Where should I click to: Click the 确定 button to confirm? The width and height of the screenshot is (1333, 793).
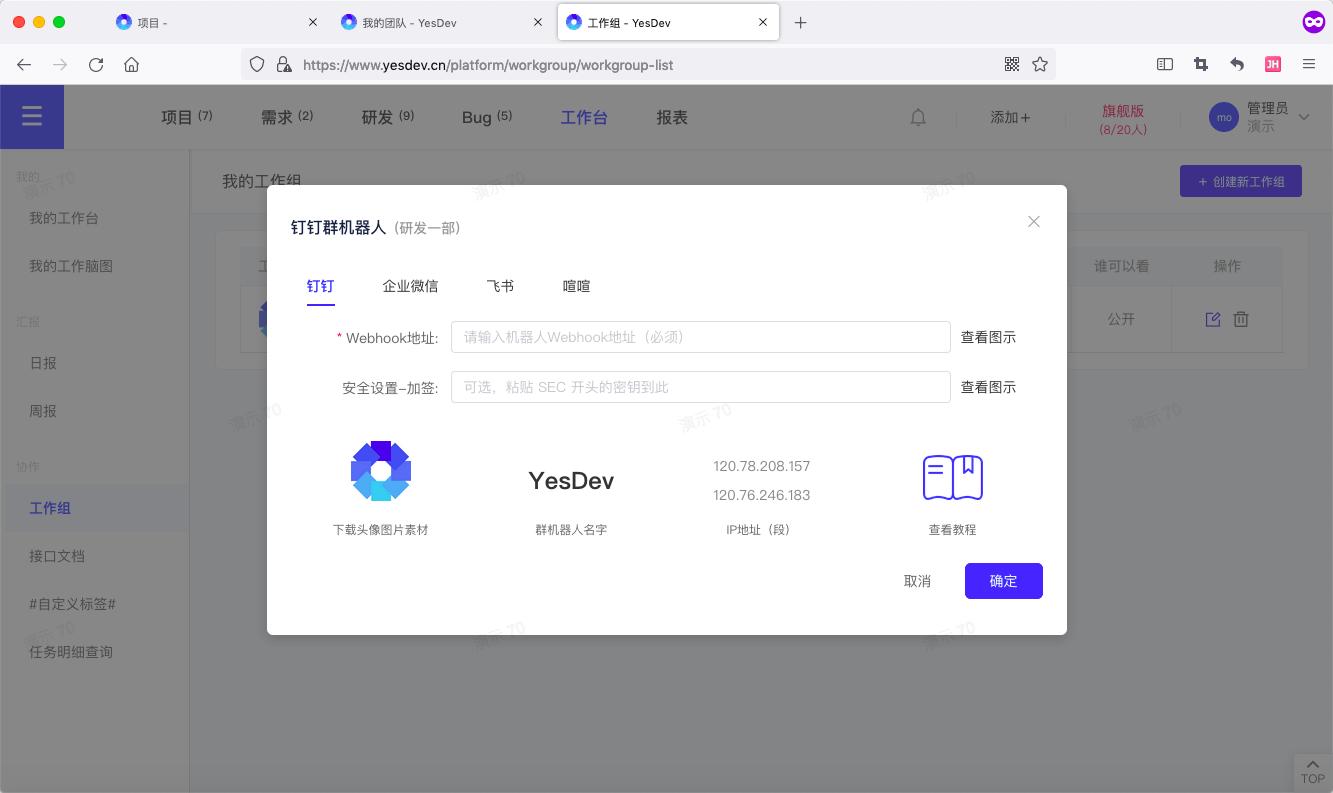[x=1003, y=581]
